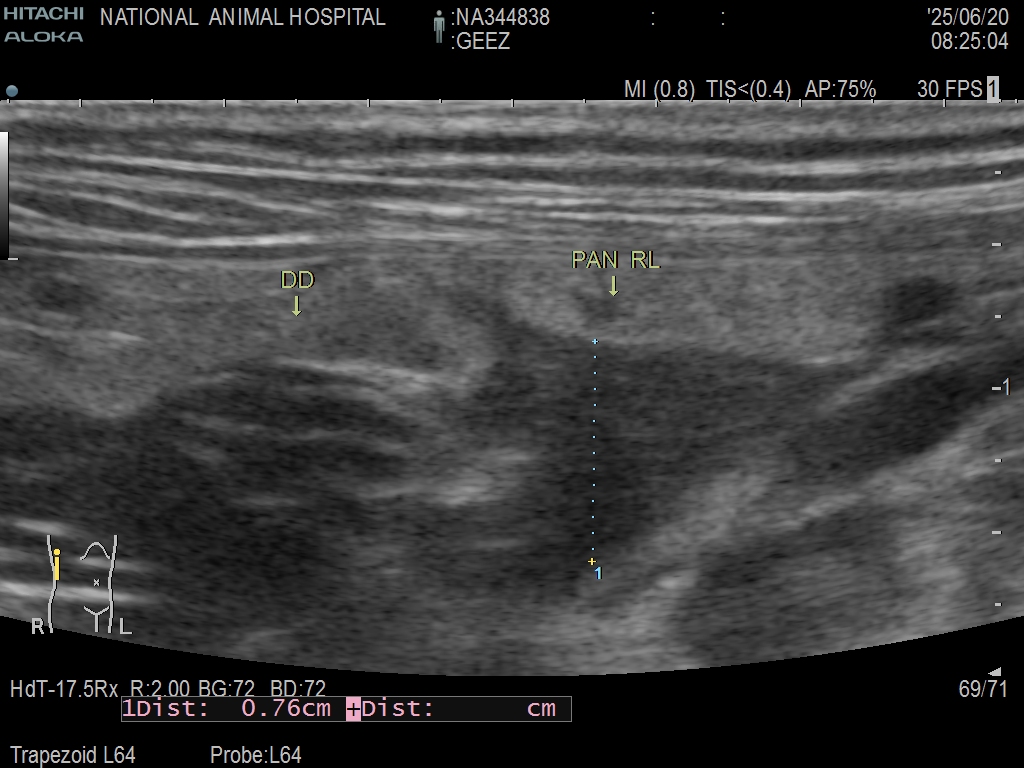Click the patient ID NA344838

(502, 17)
